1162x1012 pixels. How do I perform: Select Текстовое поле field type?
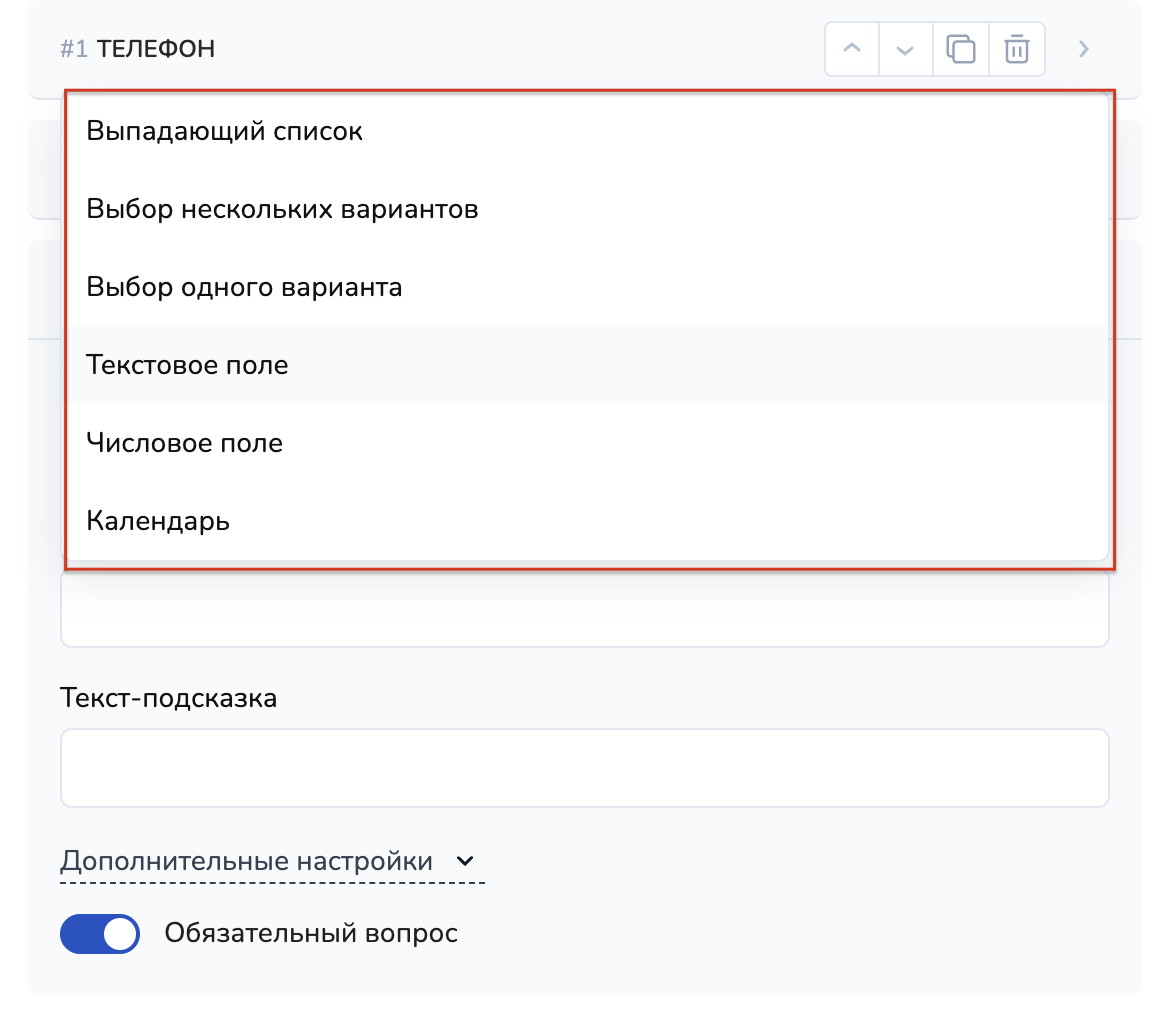click(187, 366)
